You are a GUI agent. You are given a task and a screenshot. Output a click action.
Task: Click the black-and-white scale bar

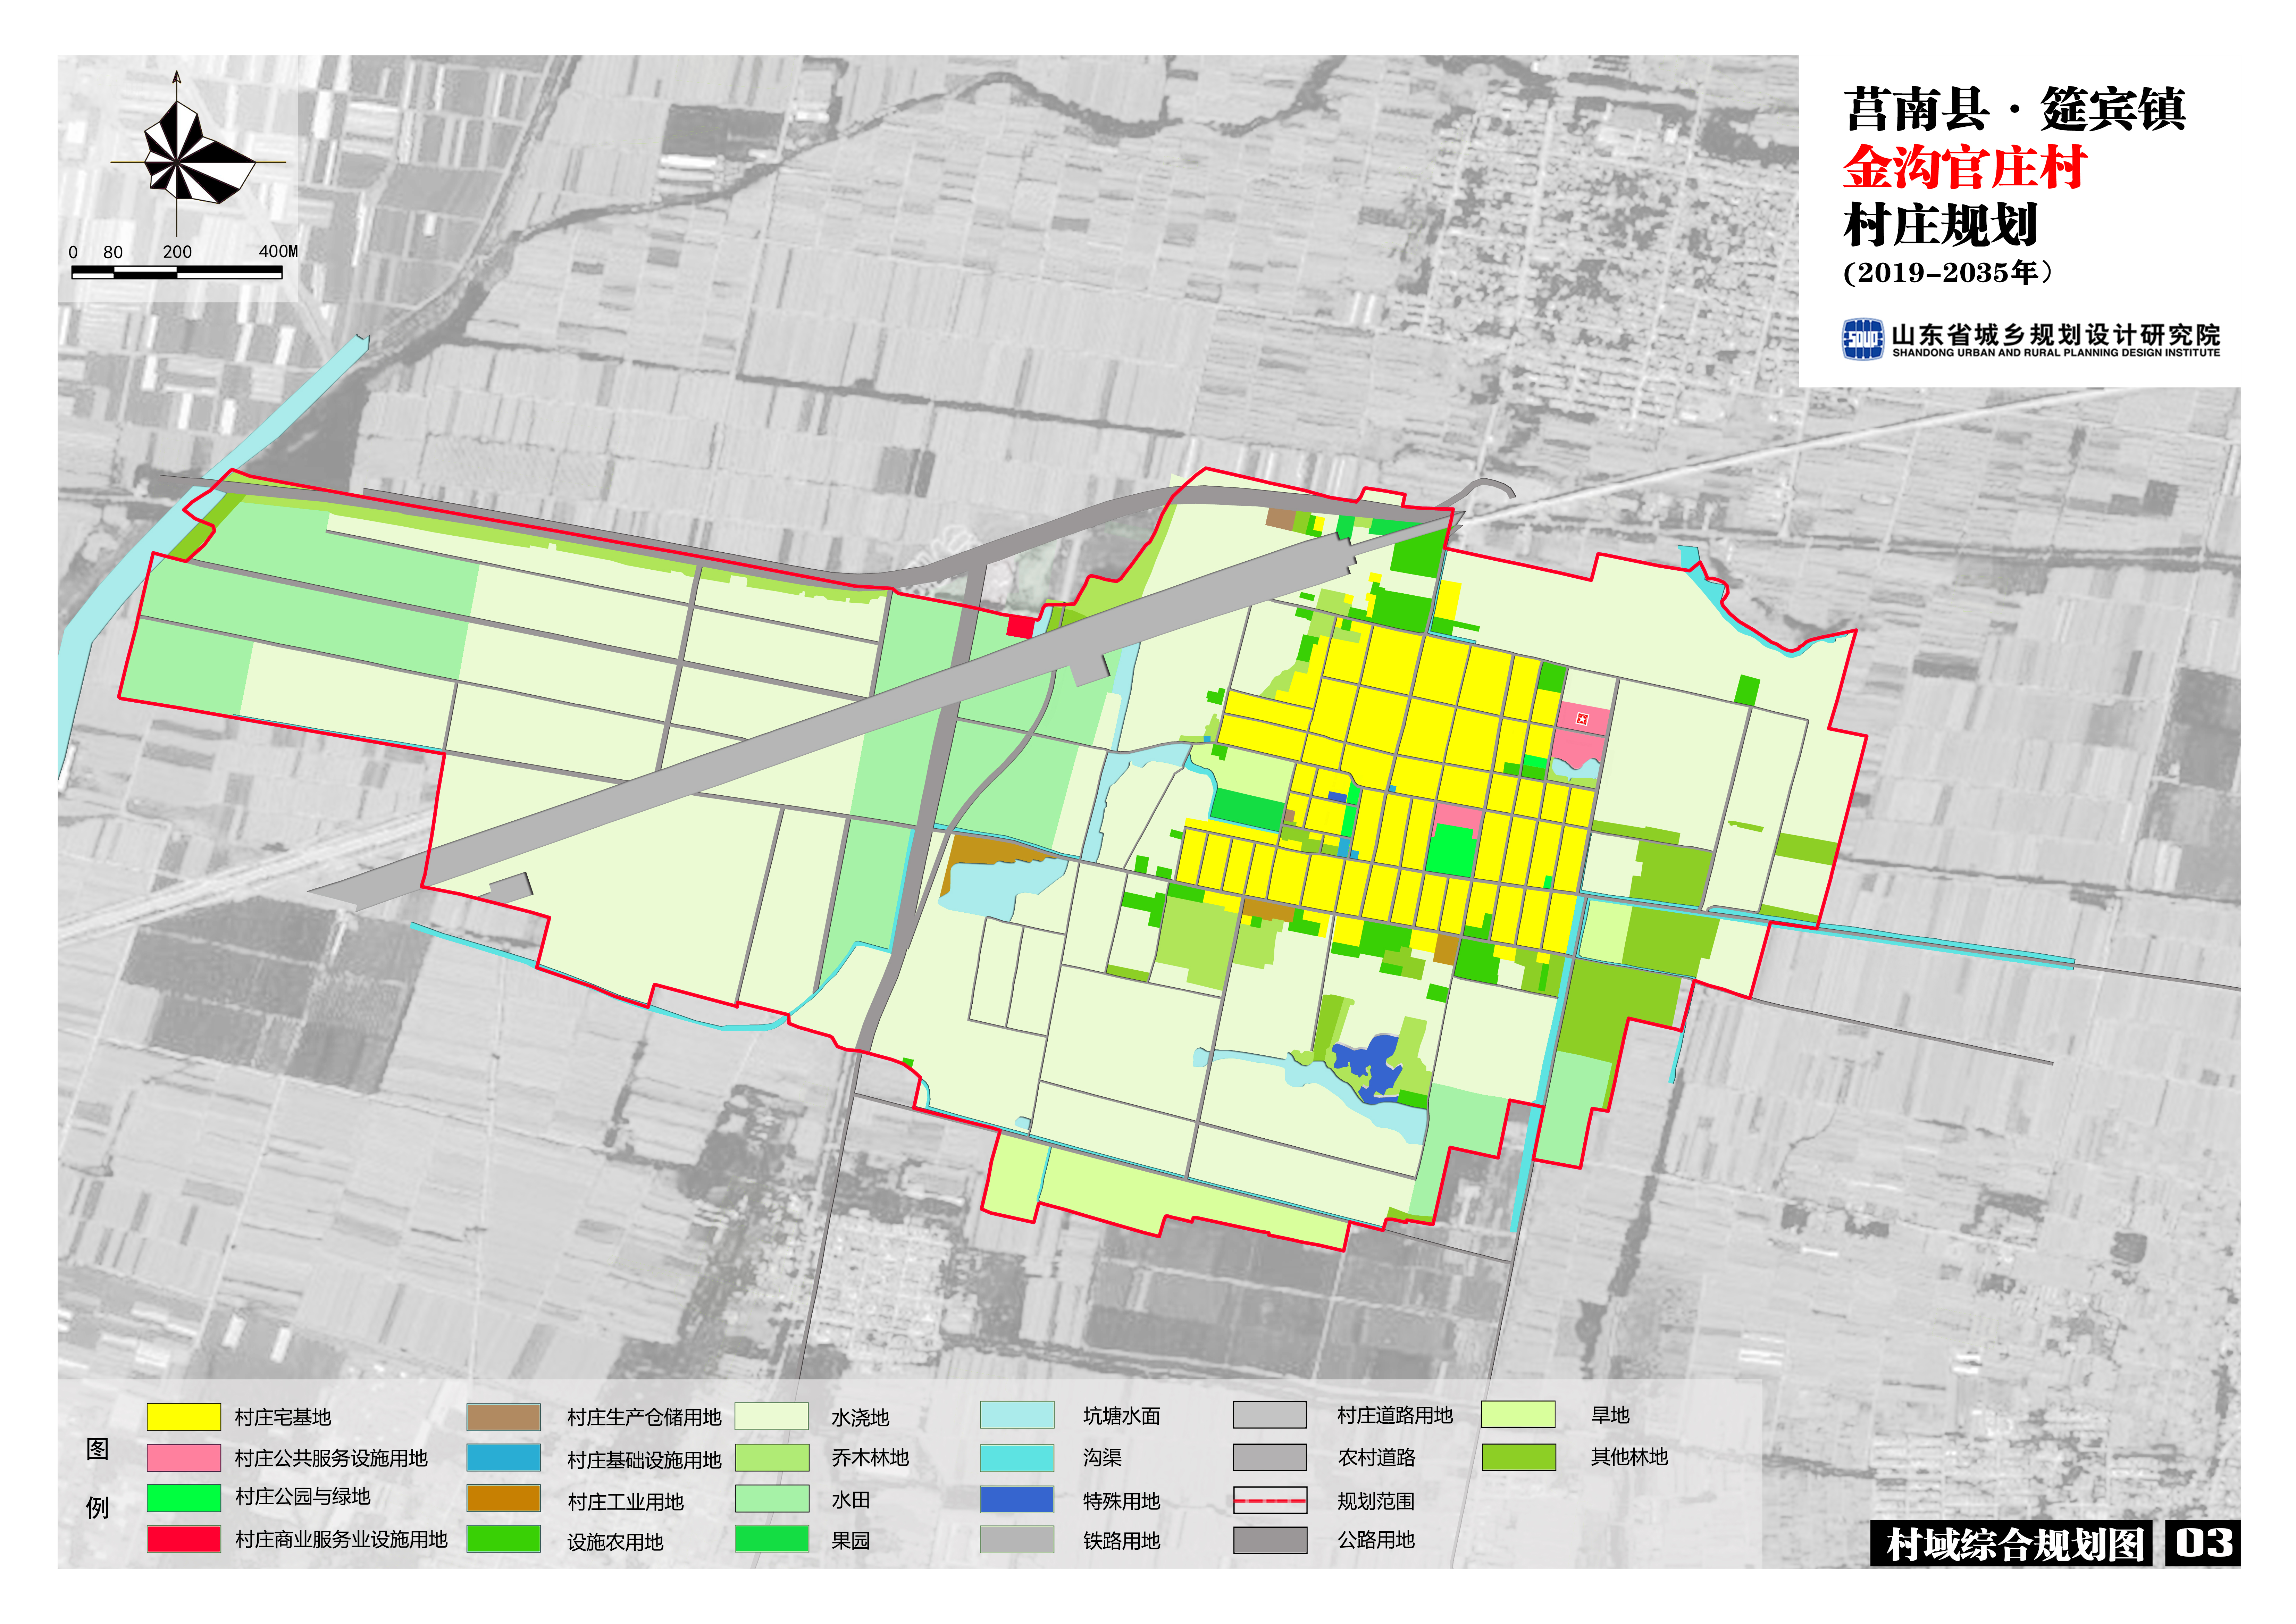click(177, 273)
